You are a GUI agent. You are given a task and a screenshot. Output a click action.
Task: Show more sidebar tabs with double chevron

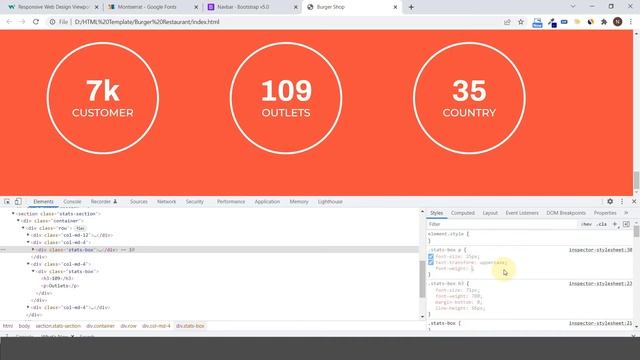[626, 213]
